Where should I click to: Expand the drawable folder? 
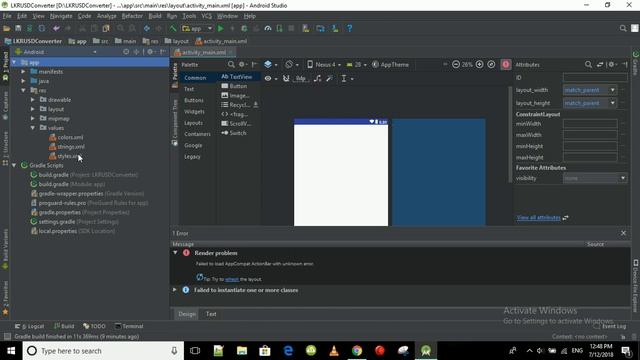click(x=33, y=100)
